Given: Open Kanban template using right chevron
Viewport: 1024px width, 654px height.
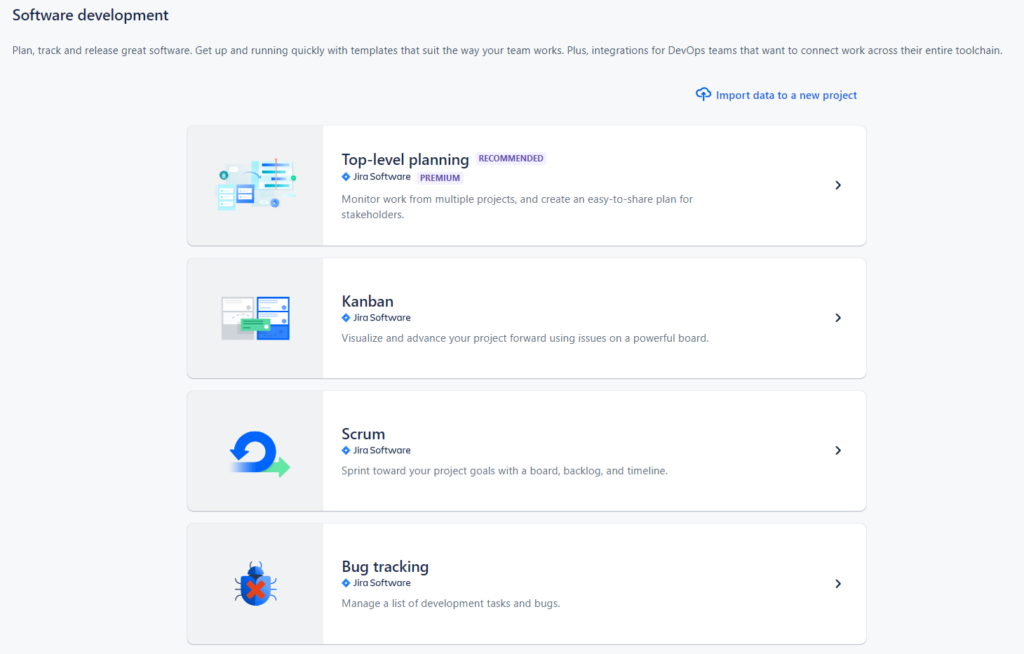Looking at the screenshot, I should coord(838,318).
